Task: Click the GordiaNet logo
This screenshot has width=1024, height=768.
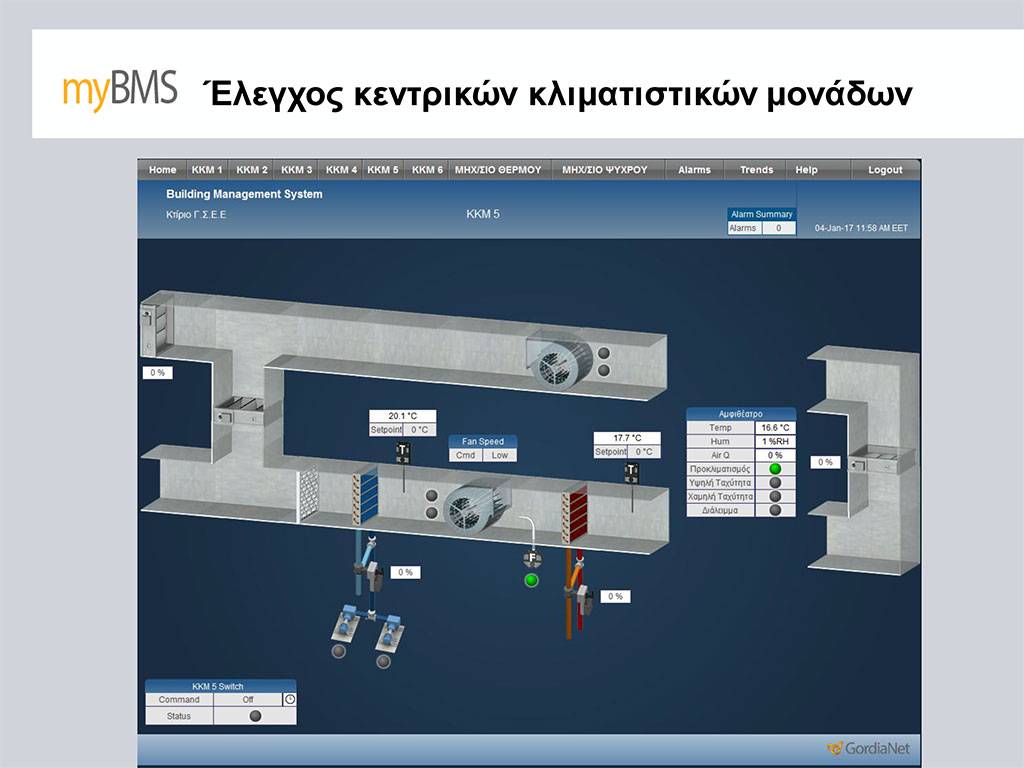Action: click(866, 749)
